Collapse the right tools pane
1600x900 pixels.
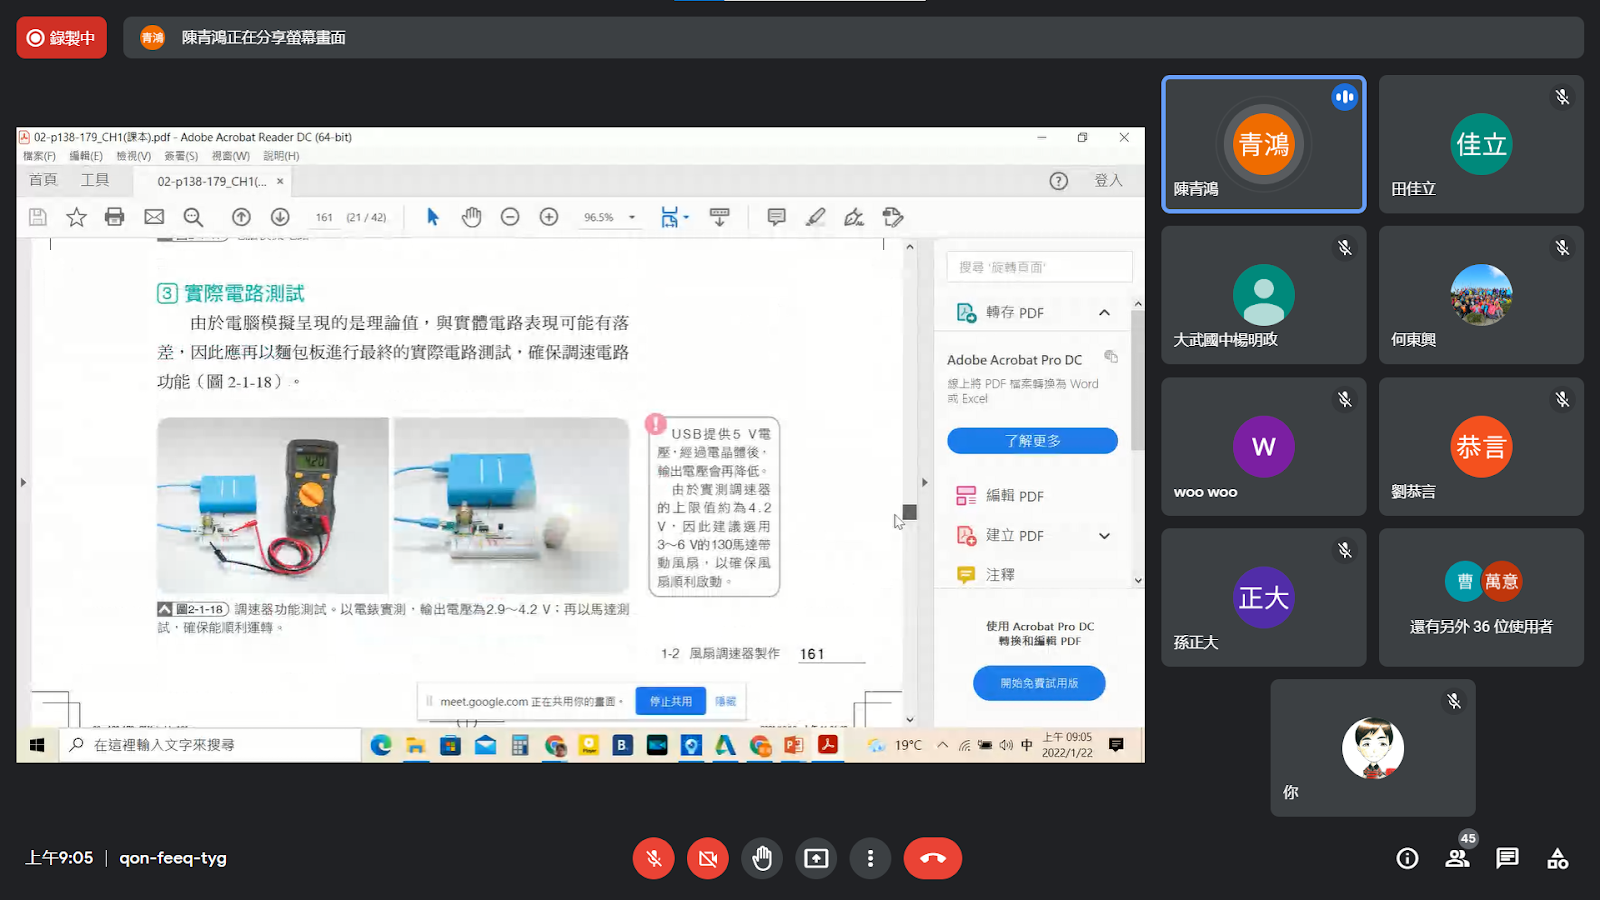[x=924, y=482]
